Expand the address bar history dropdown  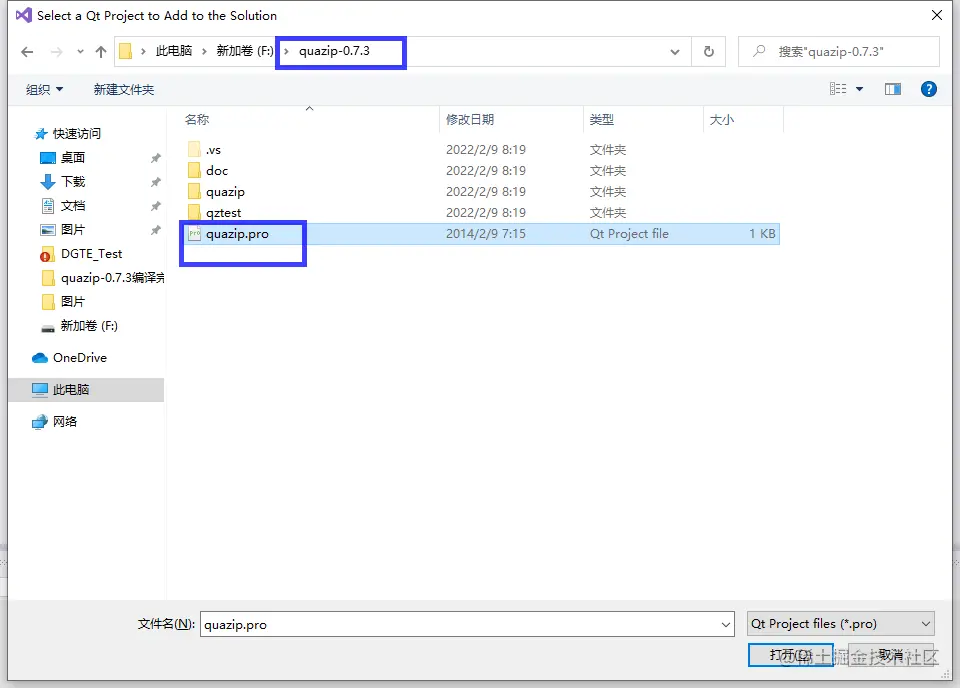tap(675, 52)
